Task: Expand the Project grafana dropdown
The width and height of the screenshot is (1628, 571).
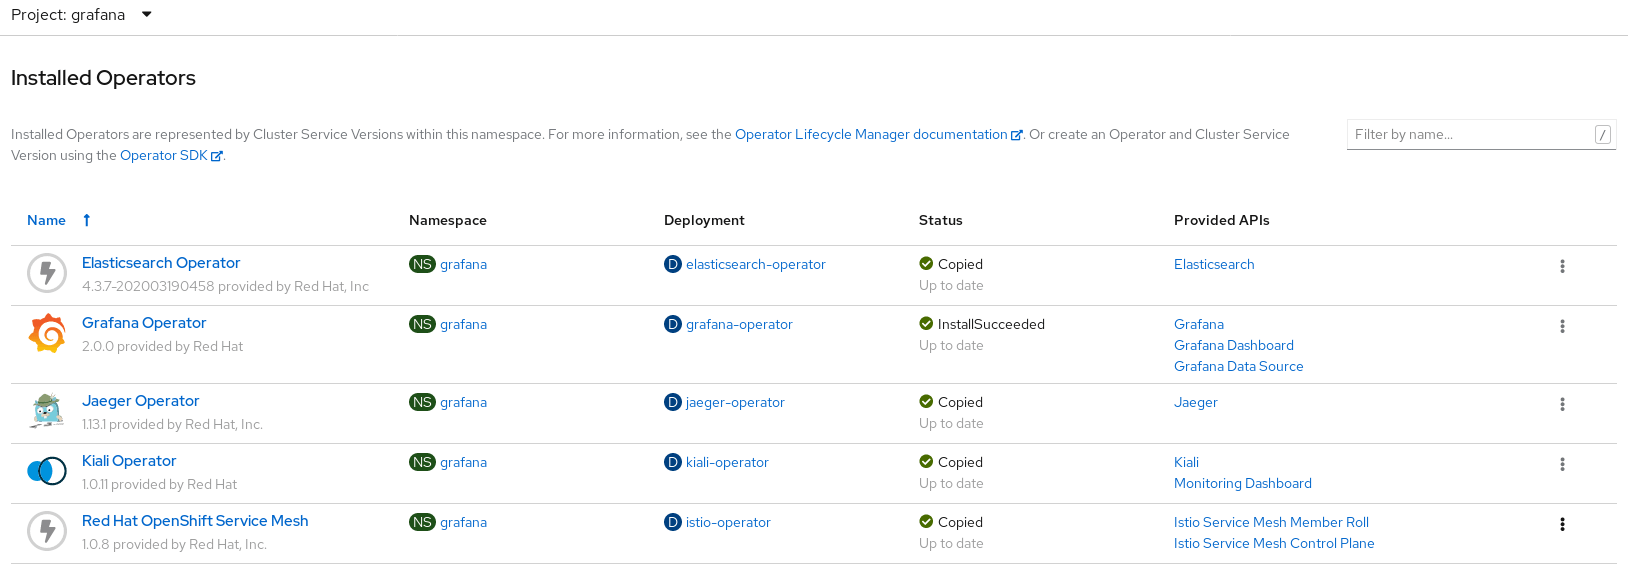Action: [146, 15]
